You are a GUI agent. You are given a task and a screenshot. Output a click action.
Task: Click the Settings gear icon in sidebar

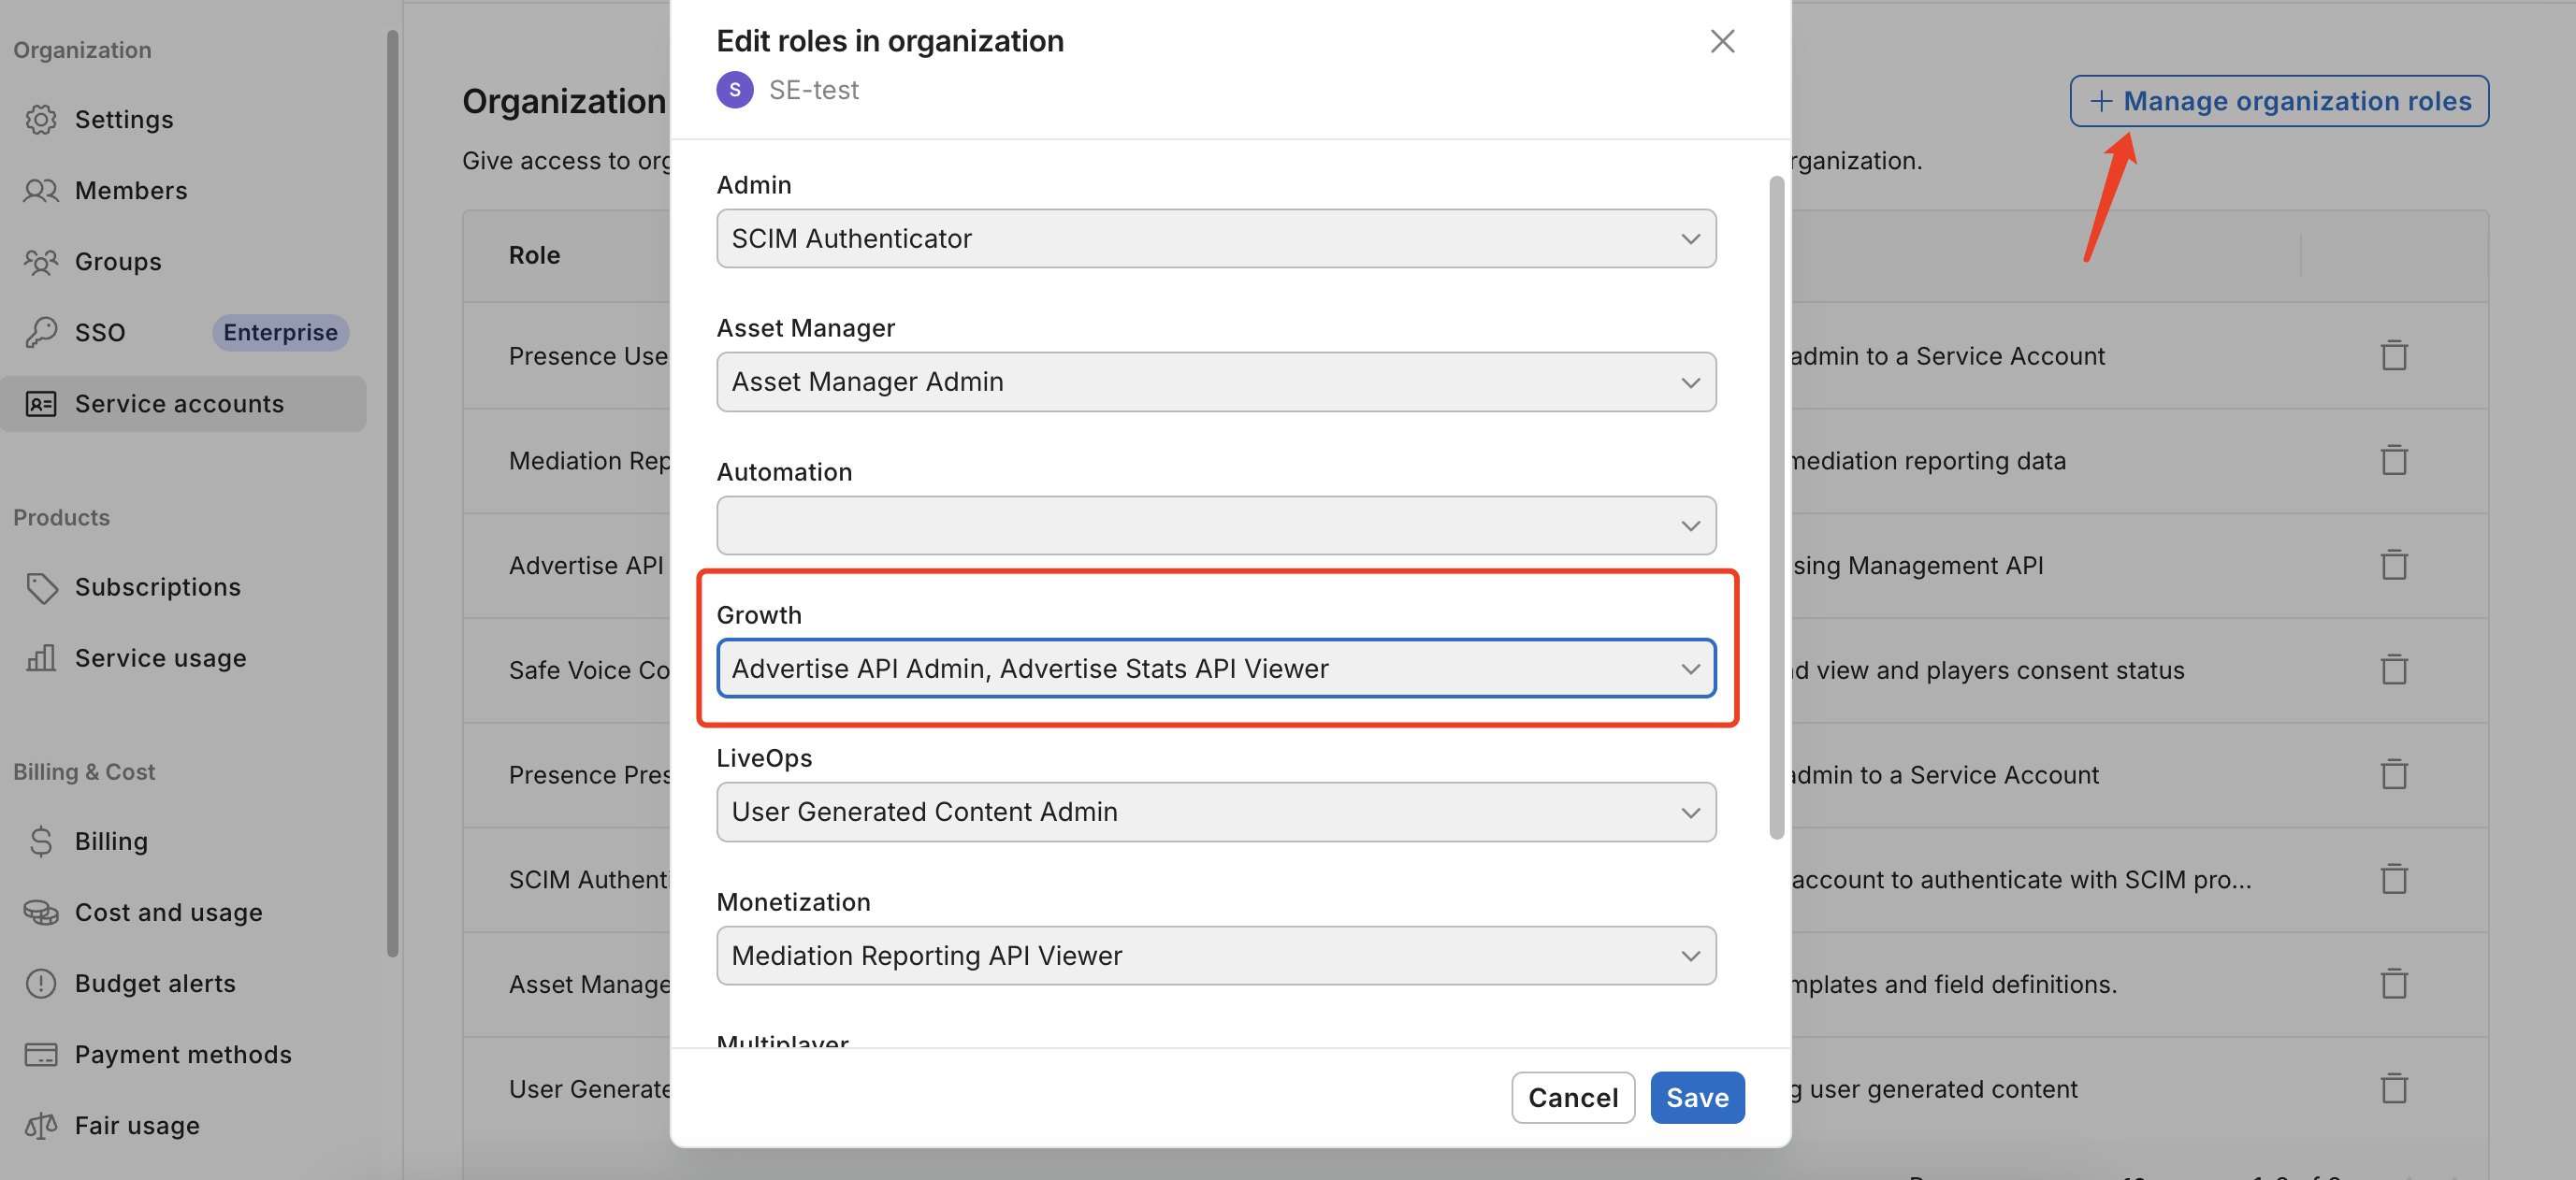click(x=40, y=119)
